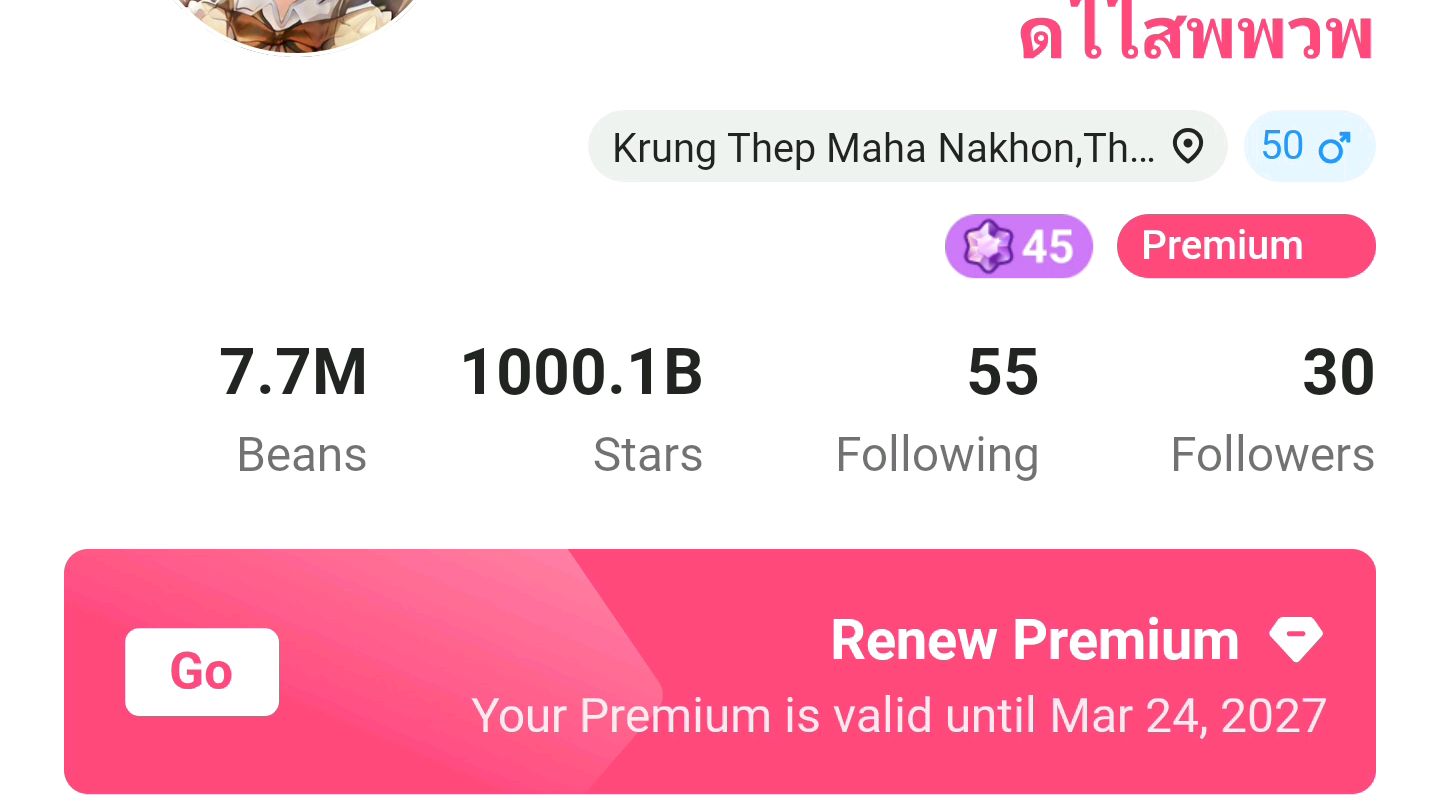Open the Krung Thep Maha Nakhon location tag
This screenshot has width=1440, height=810.
(x=907, y=147)
